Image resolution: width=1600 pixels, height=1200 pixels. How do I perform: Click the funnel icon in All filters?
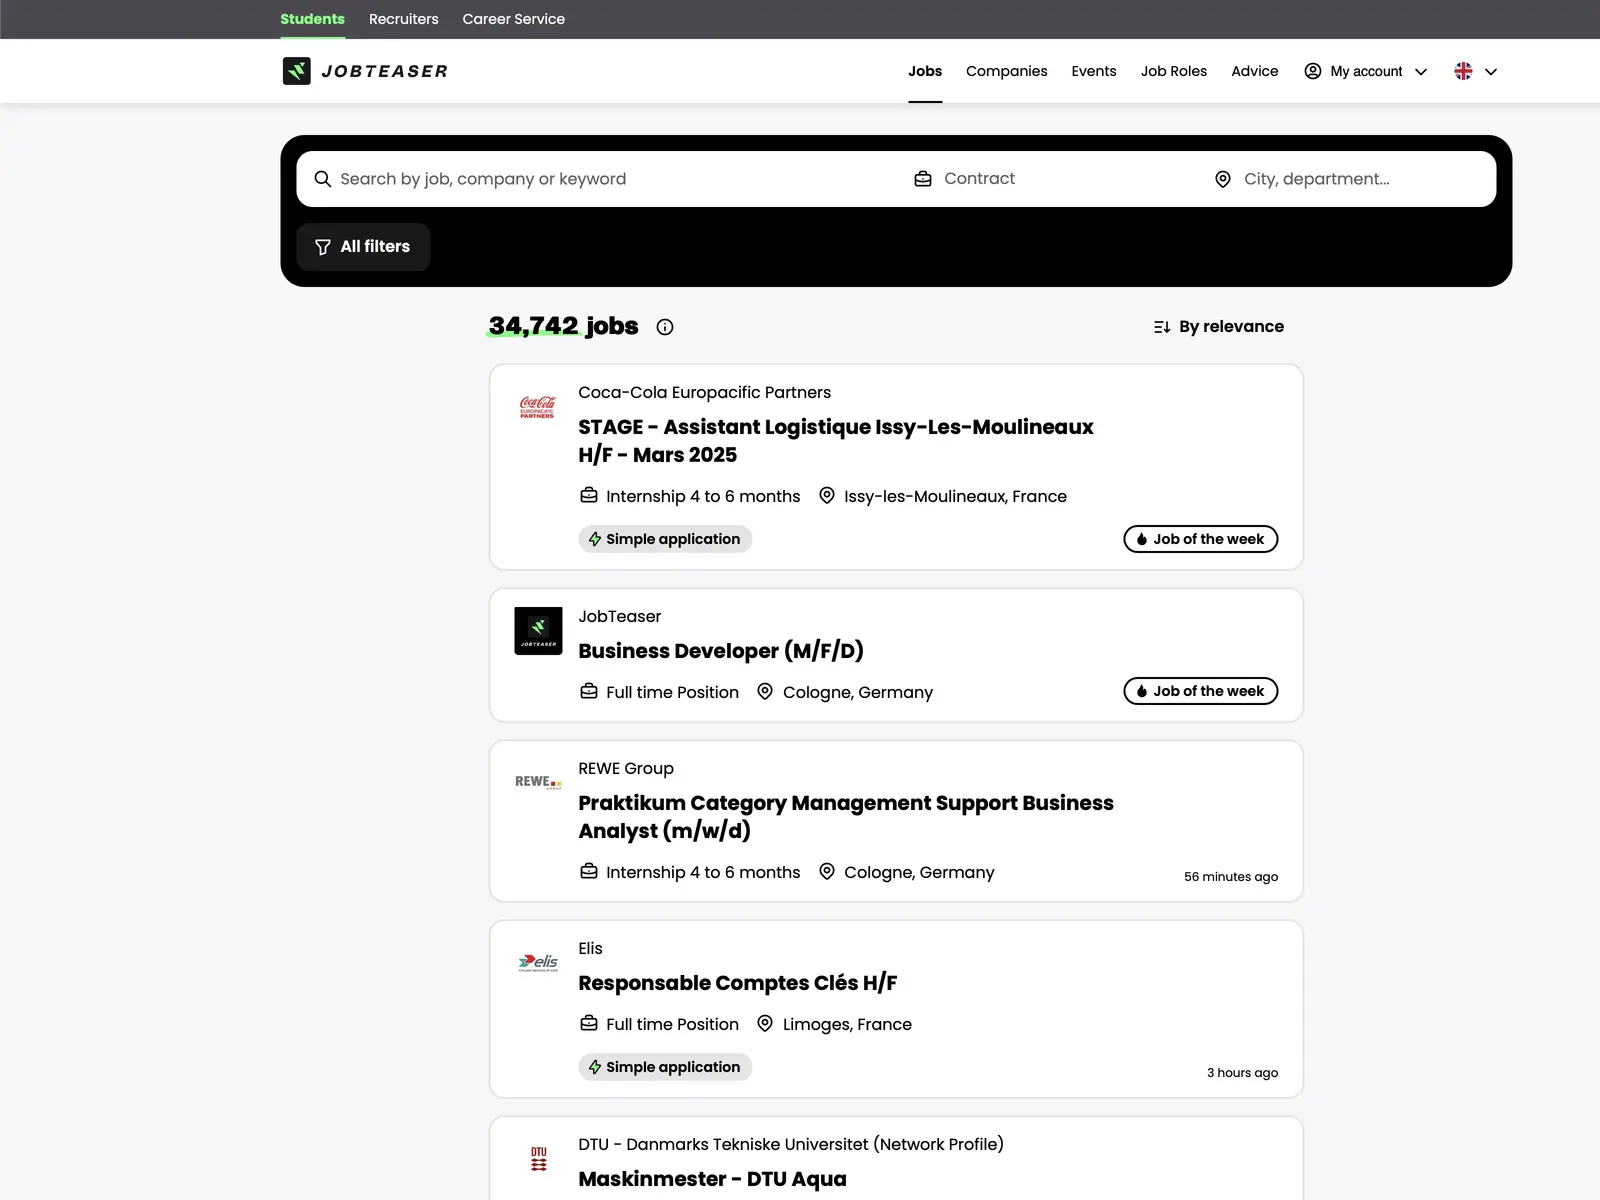point(323,247)
